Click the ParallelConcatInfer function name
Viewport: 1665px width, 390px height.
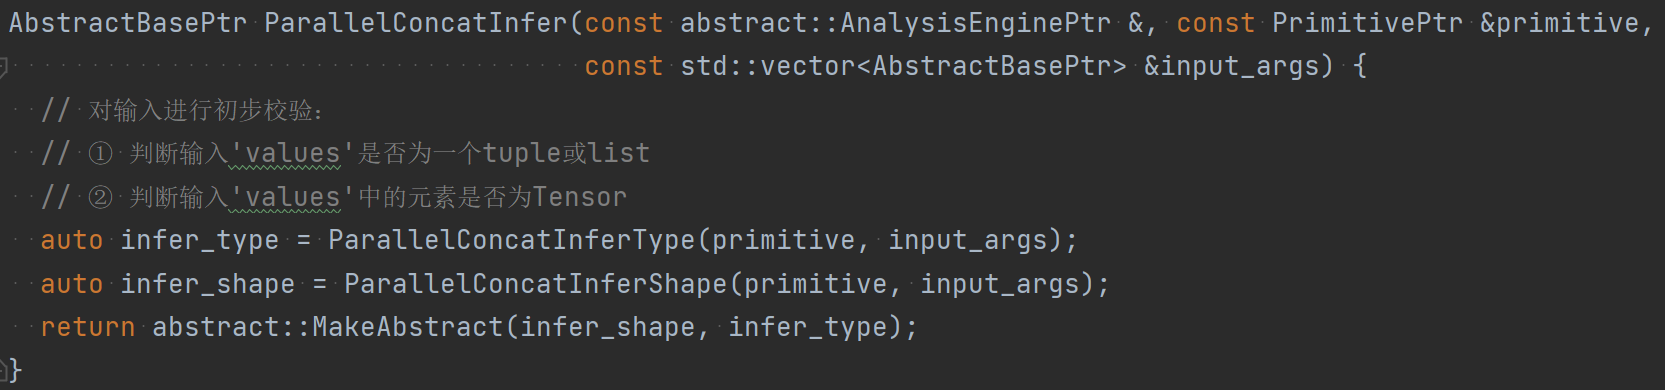tap(416, 23)
